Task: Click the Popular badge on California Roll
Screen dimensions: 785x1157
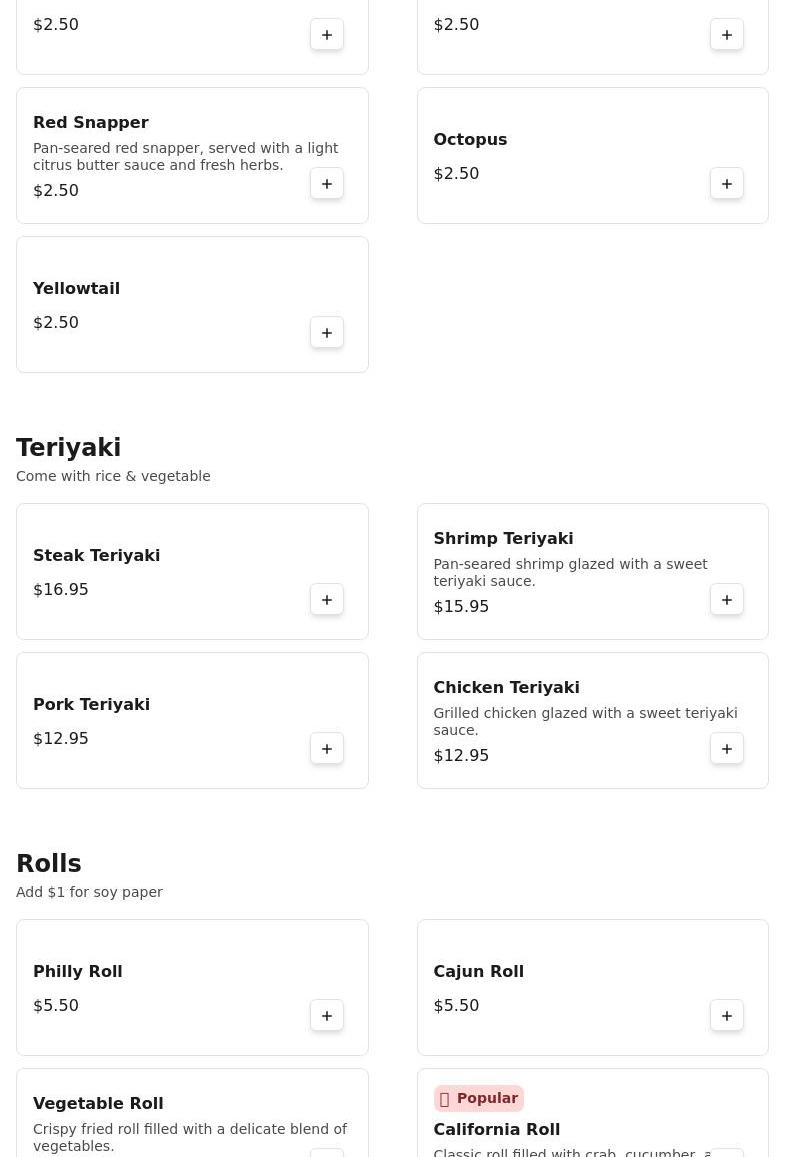Action: pos(479,1098)
